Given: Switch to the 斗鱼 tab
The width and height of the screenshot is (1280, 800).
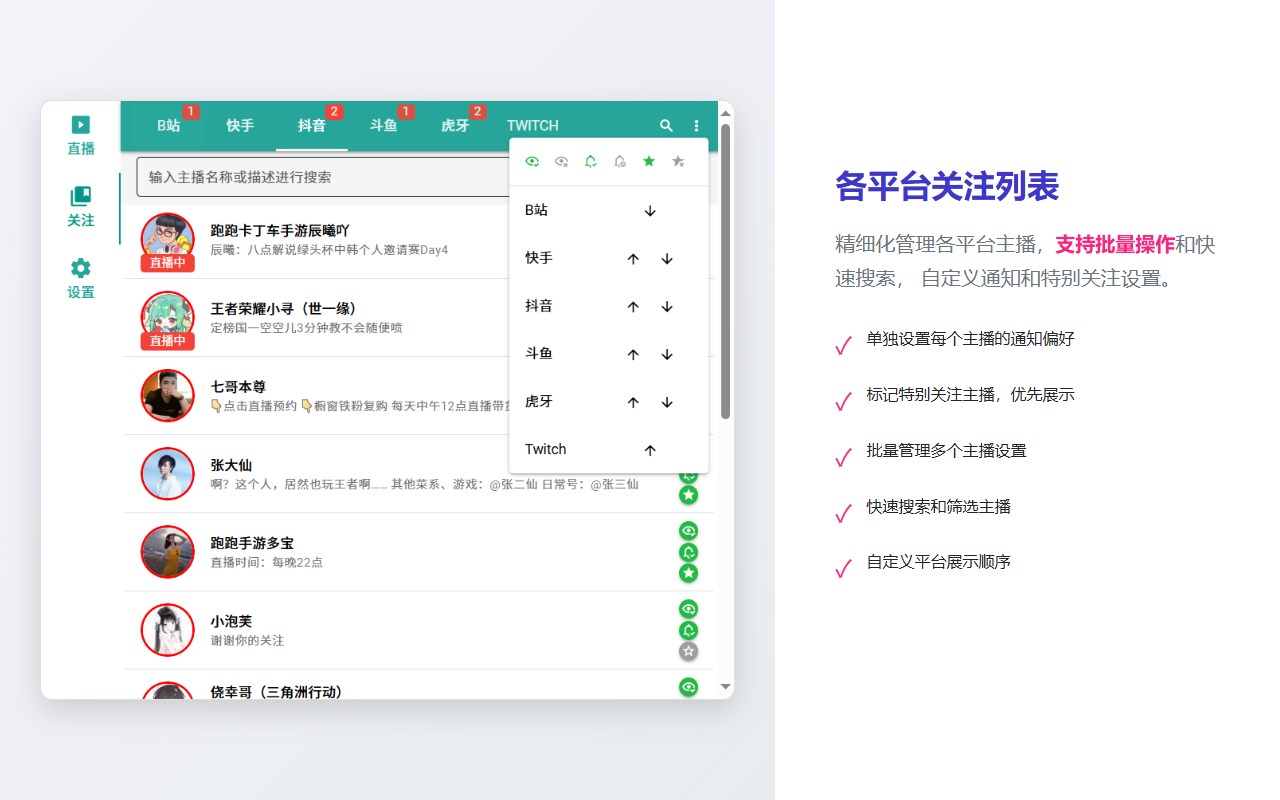Looking at the screenshot, I should pyautogui.click(x=384, y=126).
